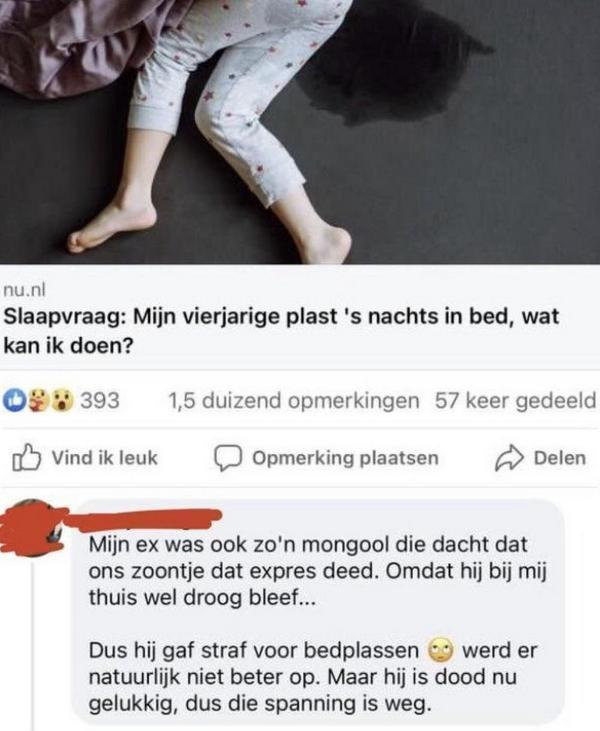The width and height of the screenshot is (600, 731).
Task: Open the 1,5 duizend opmerkingen link
Action: (293, 401)
